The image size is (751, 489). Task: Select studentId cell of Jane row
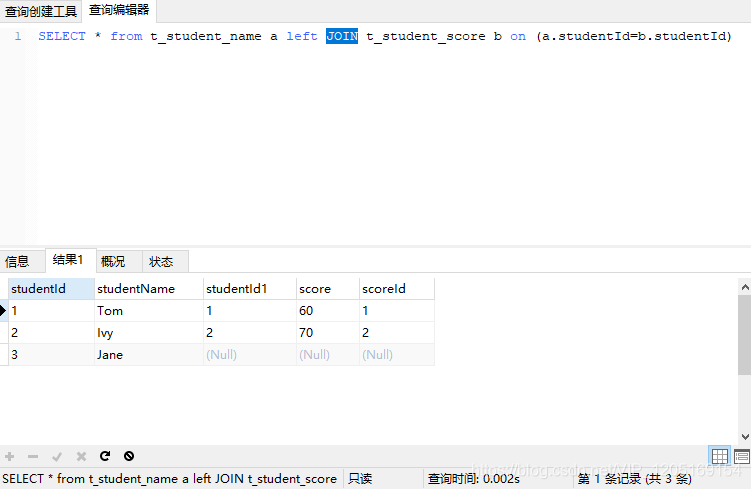point(52,355)
